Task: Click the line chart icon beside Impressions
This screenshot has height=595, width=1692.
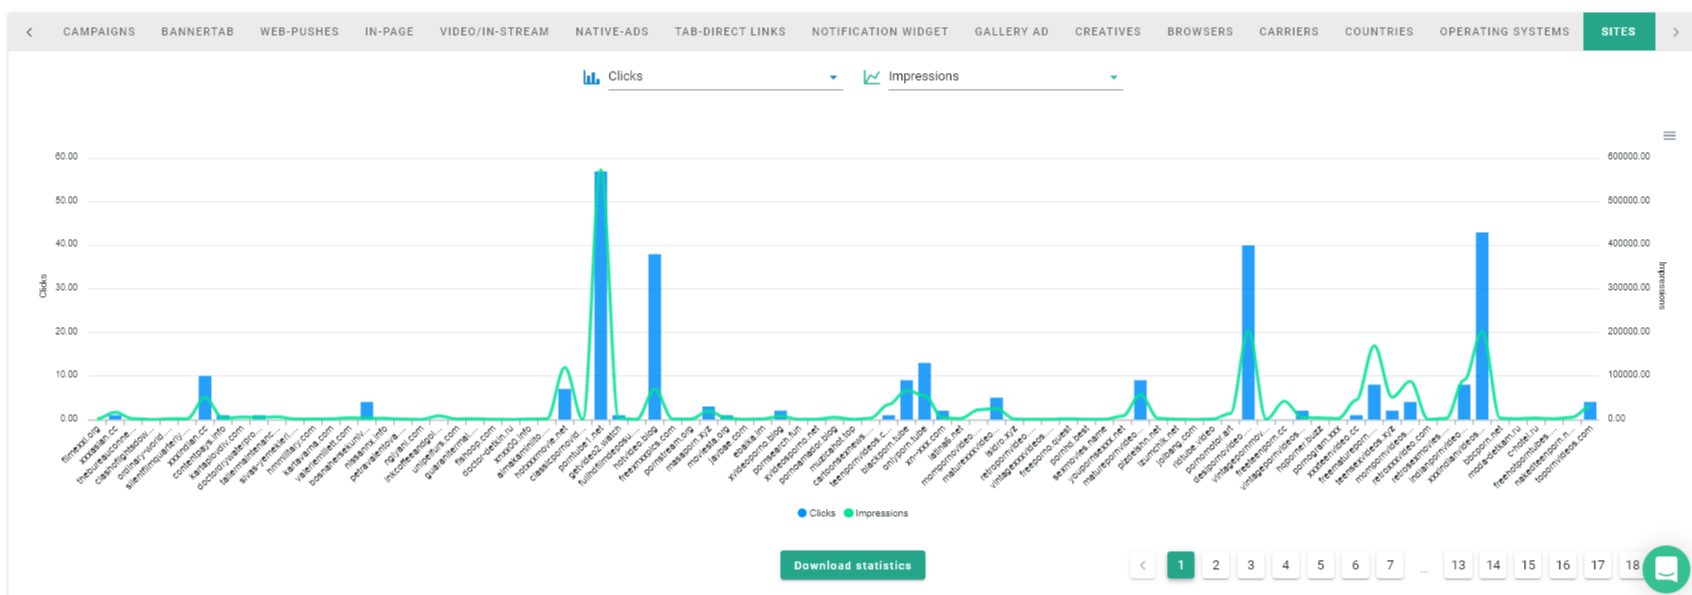Action: 871,77
